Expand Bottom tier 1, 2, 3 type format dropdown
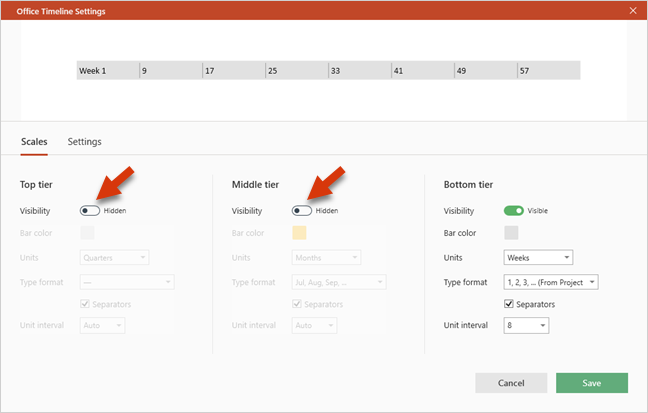This screenshot has width=648, height=413. coord(551,282)
